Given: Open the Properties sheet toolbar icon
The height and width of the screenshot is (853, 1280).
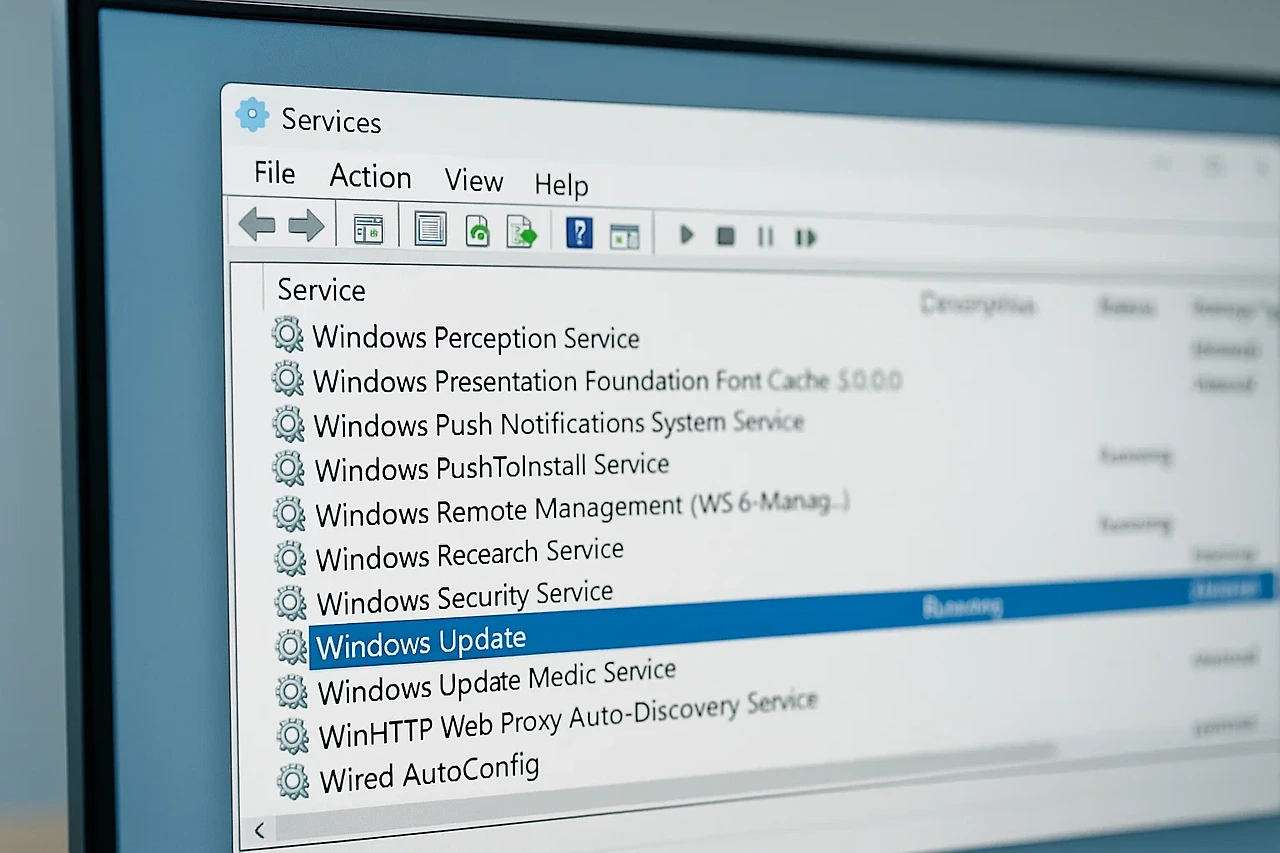Looking at the screenshot, I should coord(430,230).
